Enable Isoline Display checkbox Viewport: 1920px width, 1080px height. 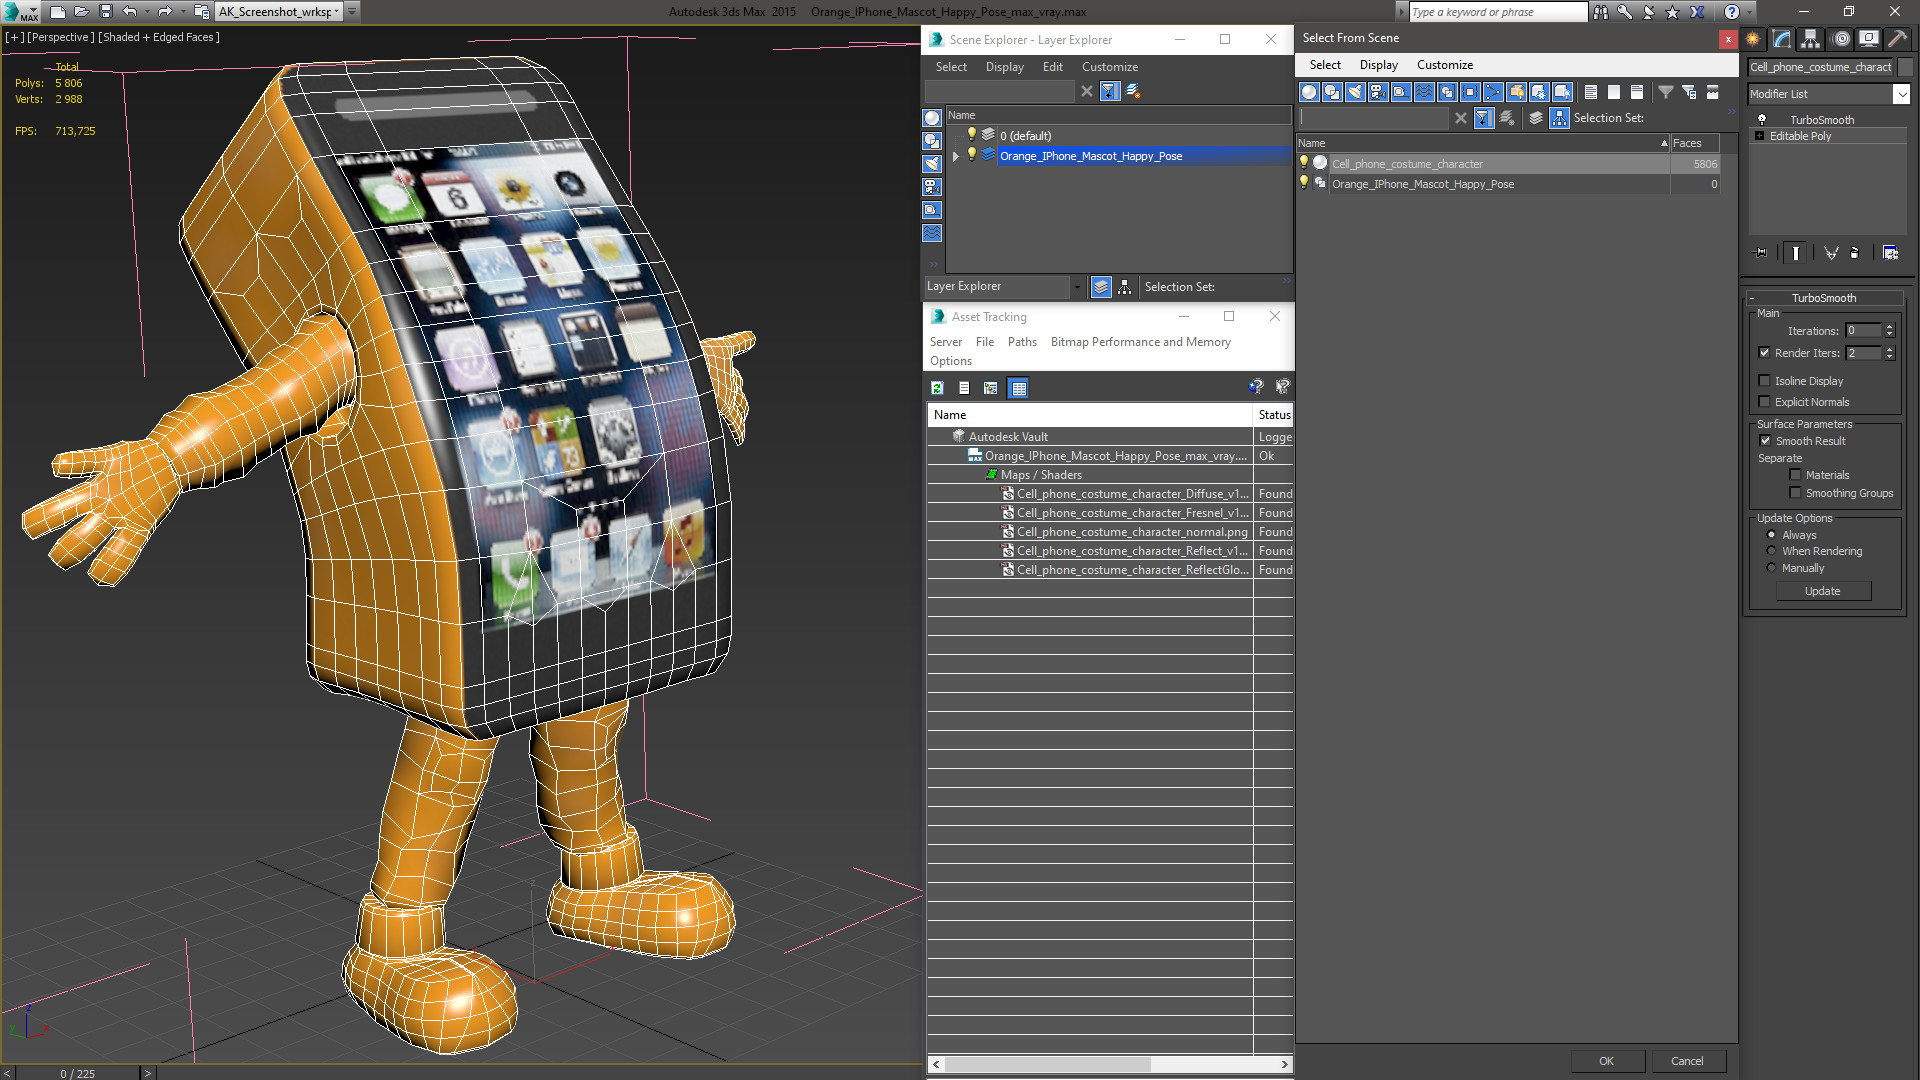(x=1764, y=381)
